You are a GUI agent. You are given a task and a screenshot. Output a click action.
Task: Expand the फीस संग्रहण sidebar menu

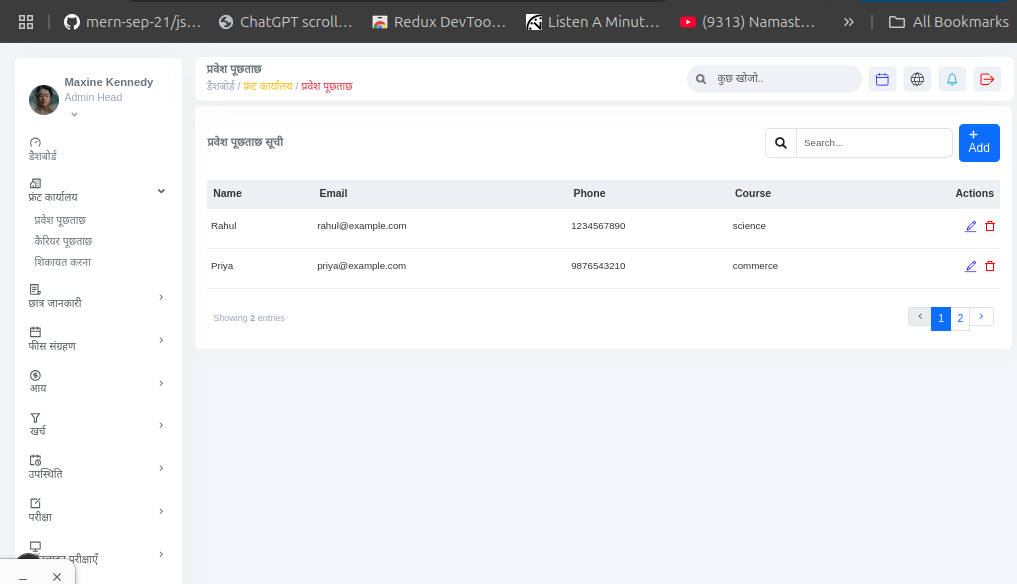point(161,340)
